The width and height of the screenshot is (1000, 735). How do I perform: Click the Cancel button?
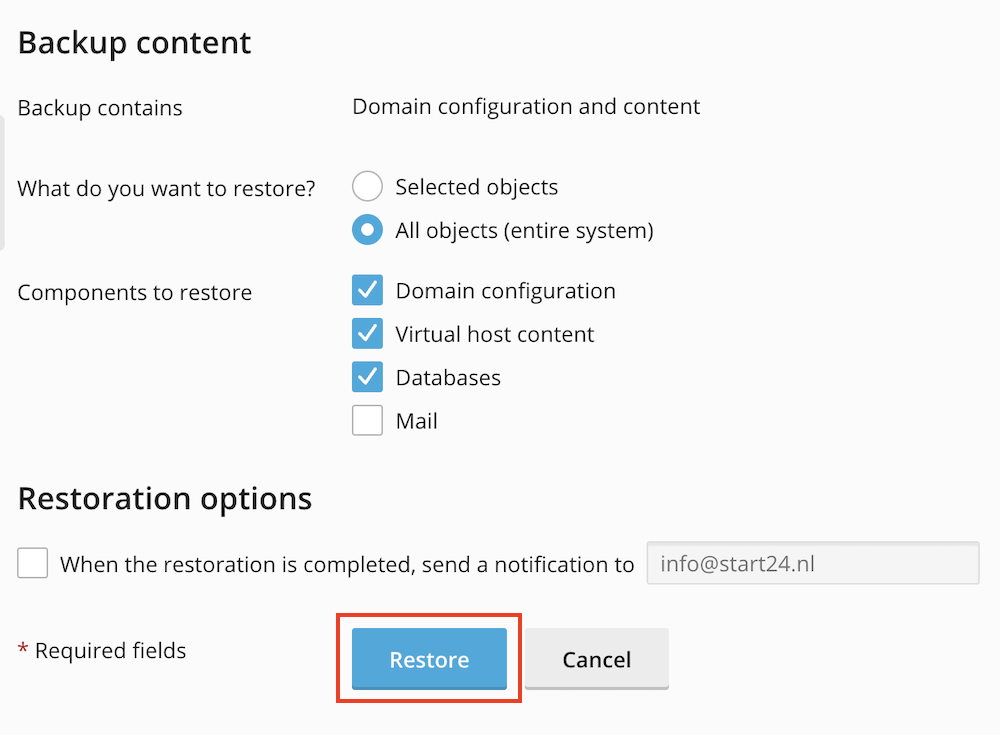(x=596, y=660)
